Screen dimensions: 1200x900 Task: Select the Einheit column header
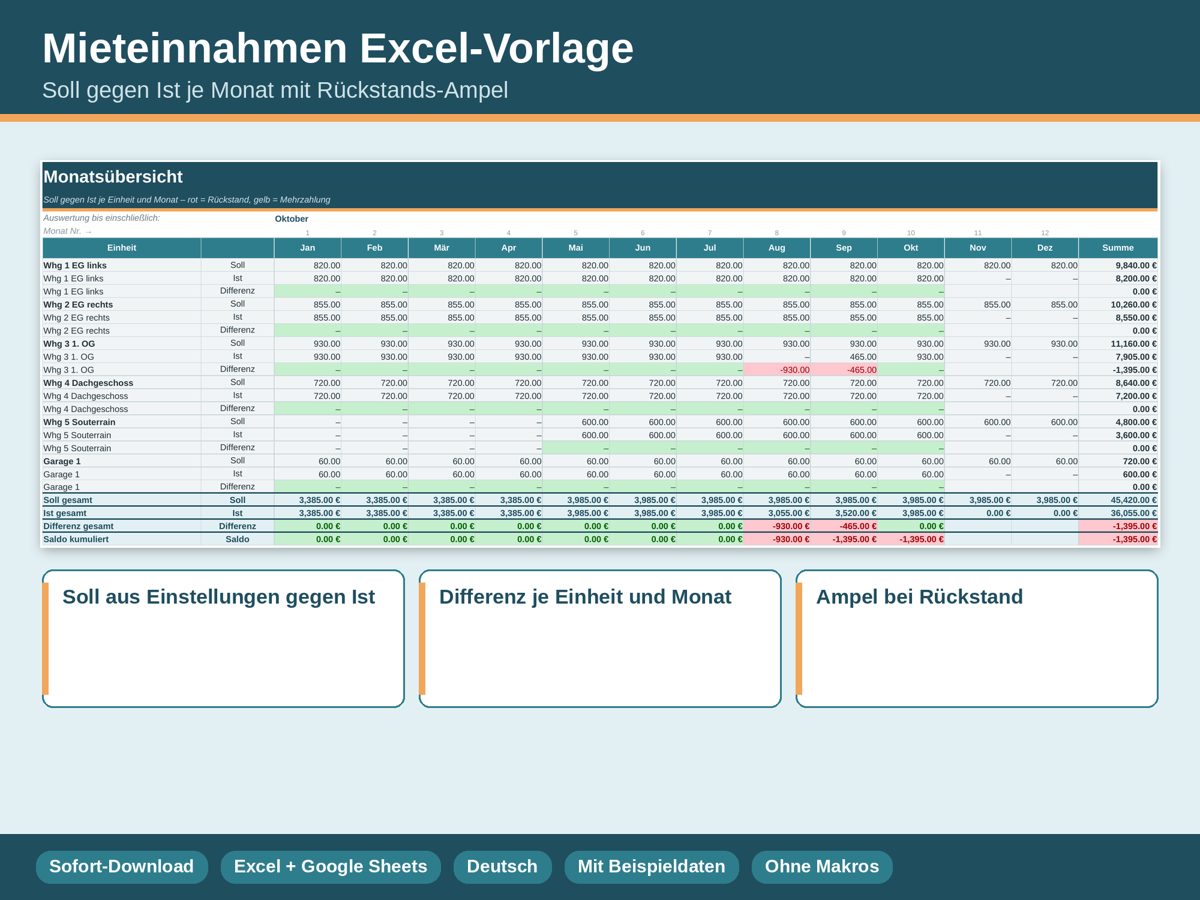pyautogui.click(x=121, y=247)
